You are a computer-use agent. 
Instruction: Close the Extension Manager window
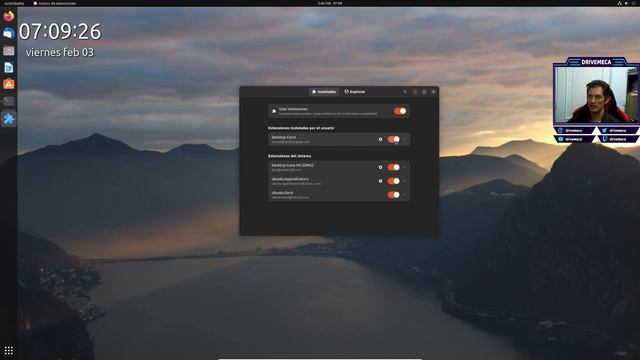(x=433, y=92)
